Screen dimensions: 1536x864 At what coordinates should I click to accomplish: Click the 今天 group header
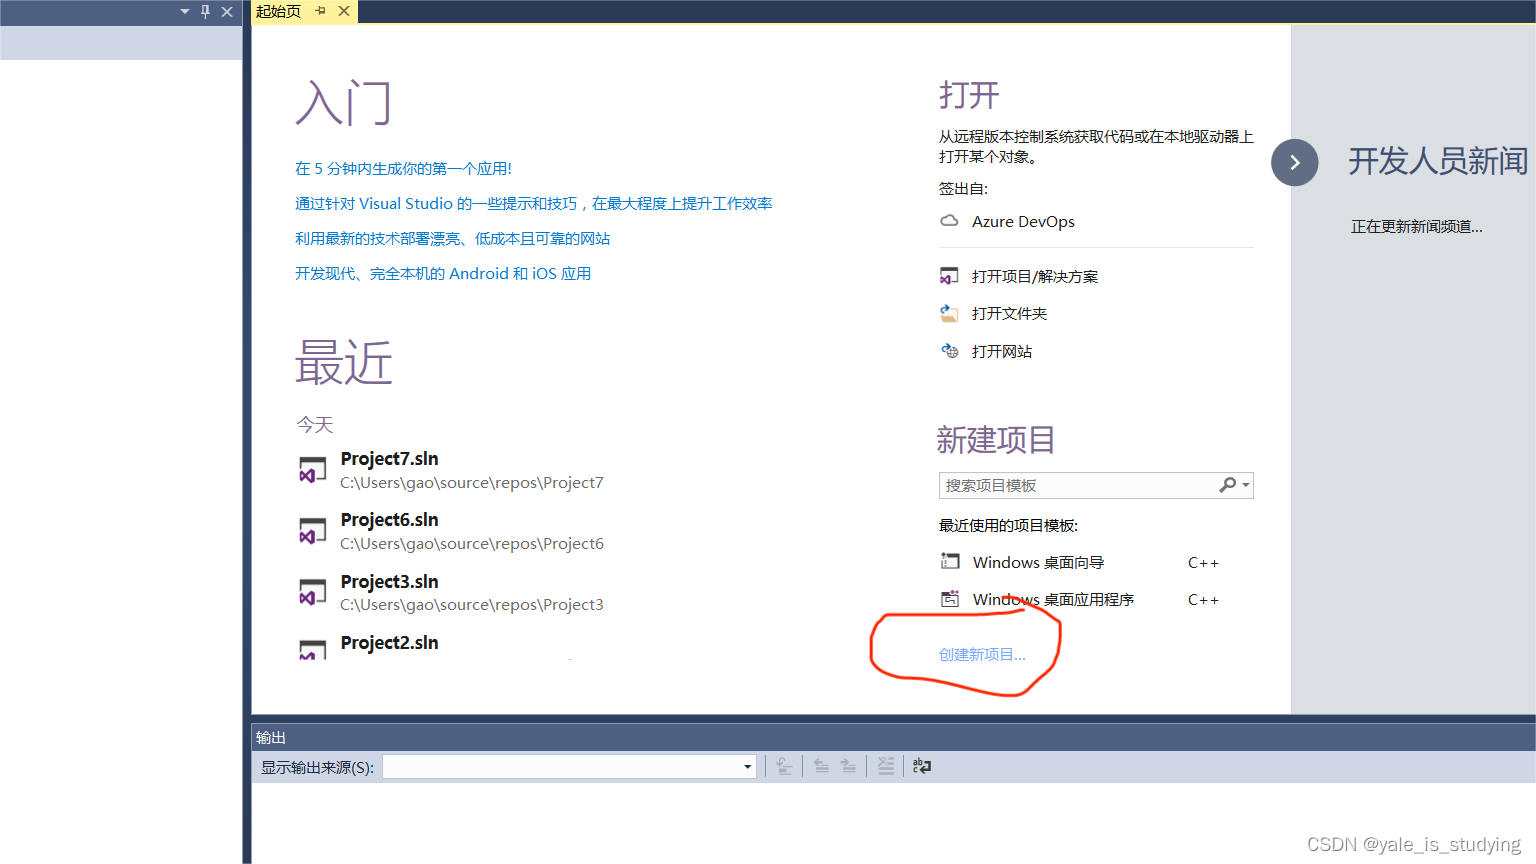[x=314, y=425]
